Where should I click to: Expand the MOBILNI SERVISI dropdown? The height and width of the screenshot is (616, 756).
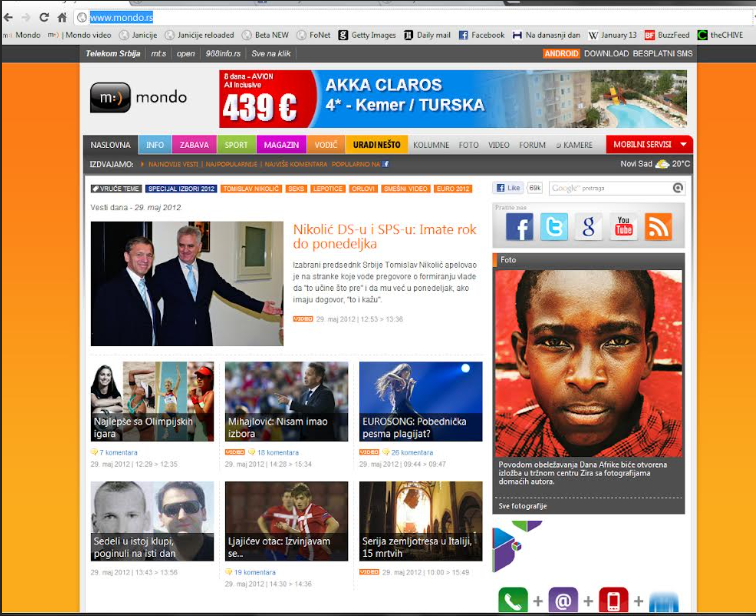pyautogui.click(x=649, y=145)
